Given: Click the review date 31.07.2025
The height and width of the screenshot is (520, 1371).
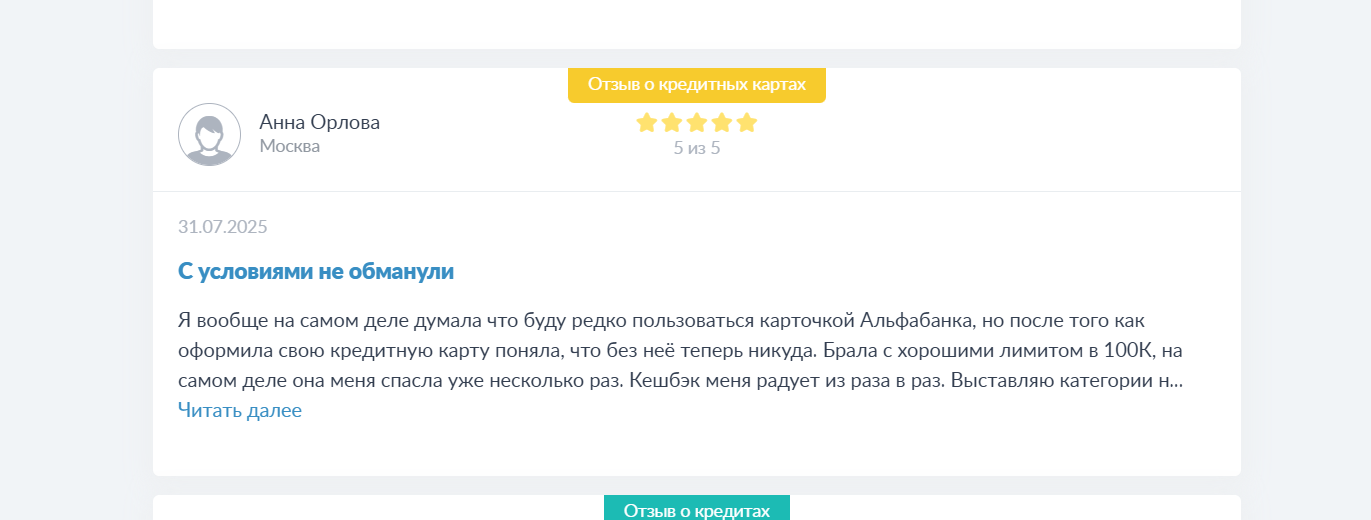Looking at the screenshot, I should [223, 226].
